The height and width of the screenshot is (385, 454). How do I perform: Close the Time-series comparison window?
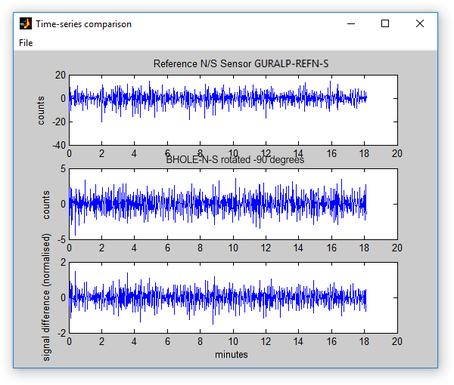pyautogui.click(x=420, y=24)
